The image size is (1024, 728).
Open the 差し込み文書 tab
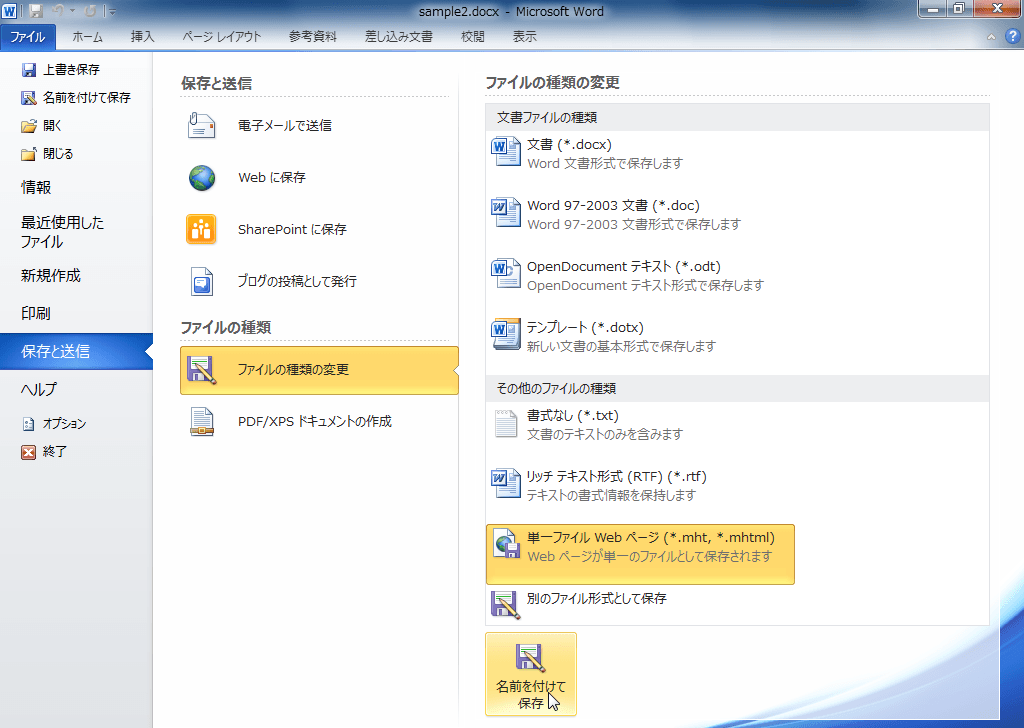pyautogui.click(x=398, y=37)
